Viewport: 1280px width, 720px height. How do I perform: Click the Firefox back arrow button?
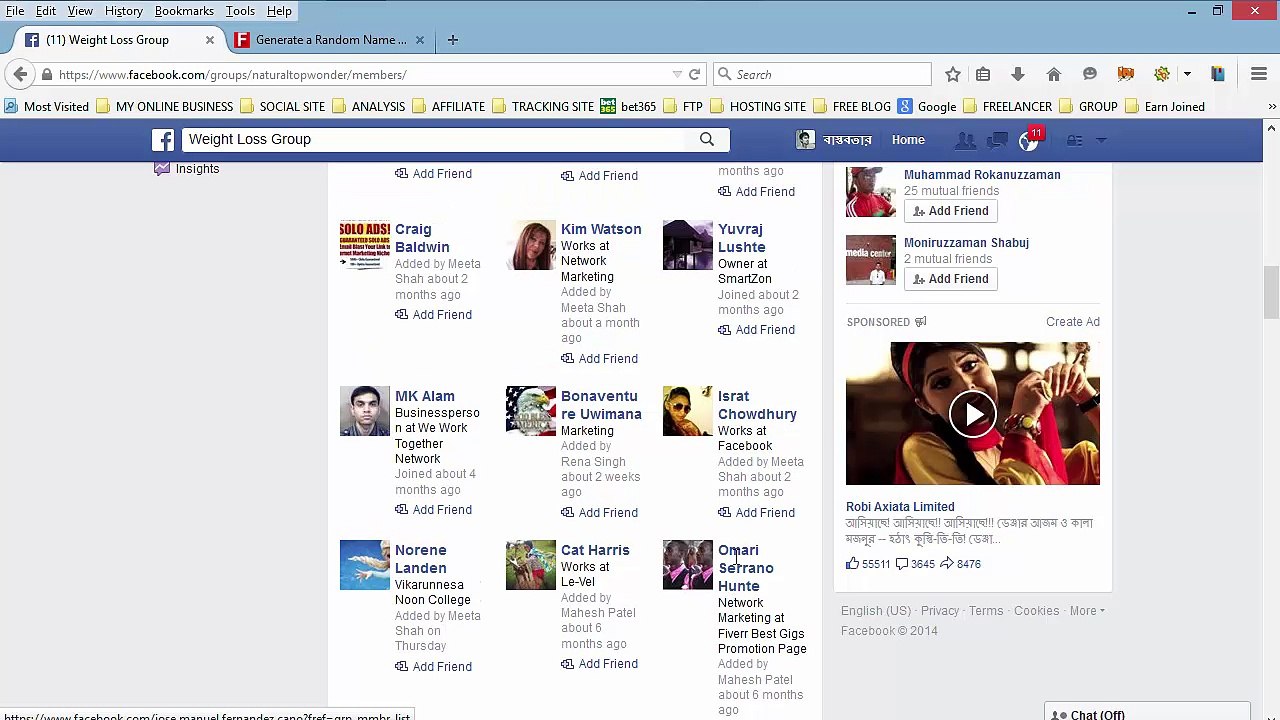coord(20,74)
